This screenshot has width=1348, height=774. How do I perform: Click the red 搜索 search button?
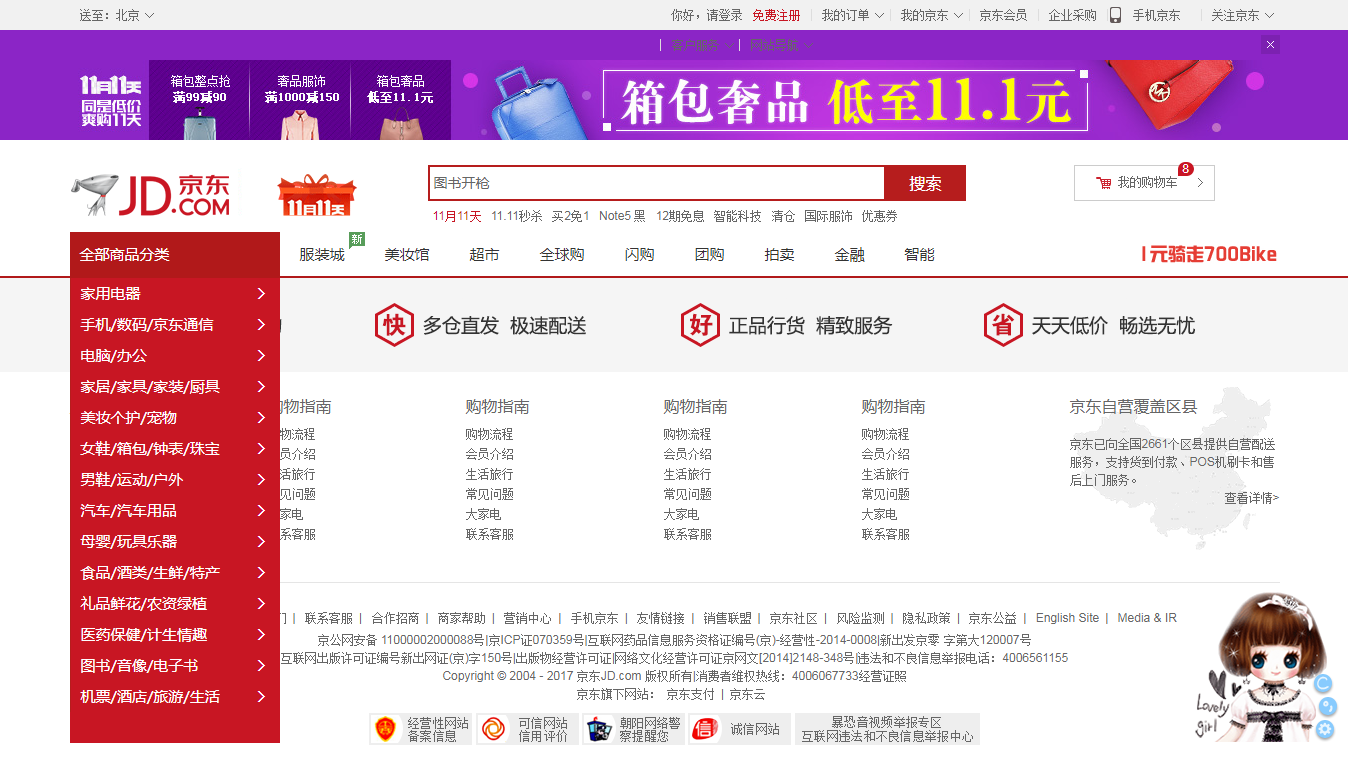pos(925,183)
